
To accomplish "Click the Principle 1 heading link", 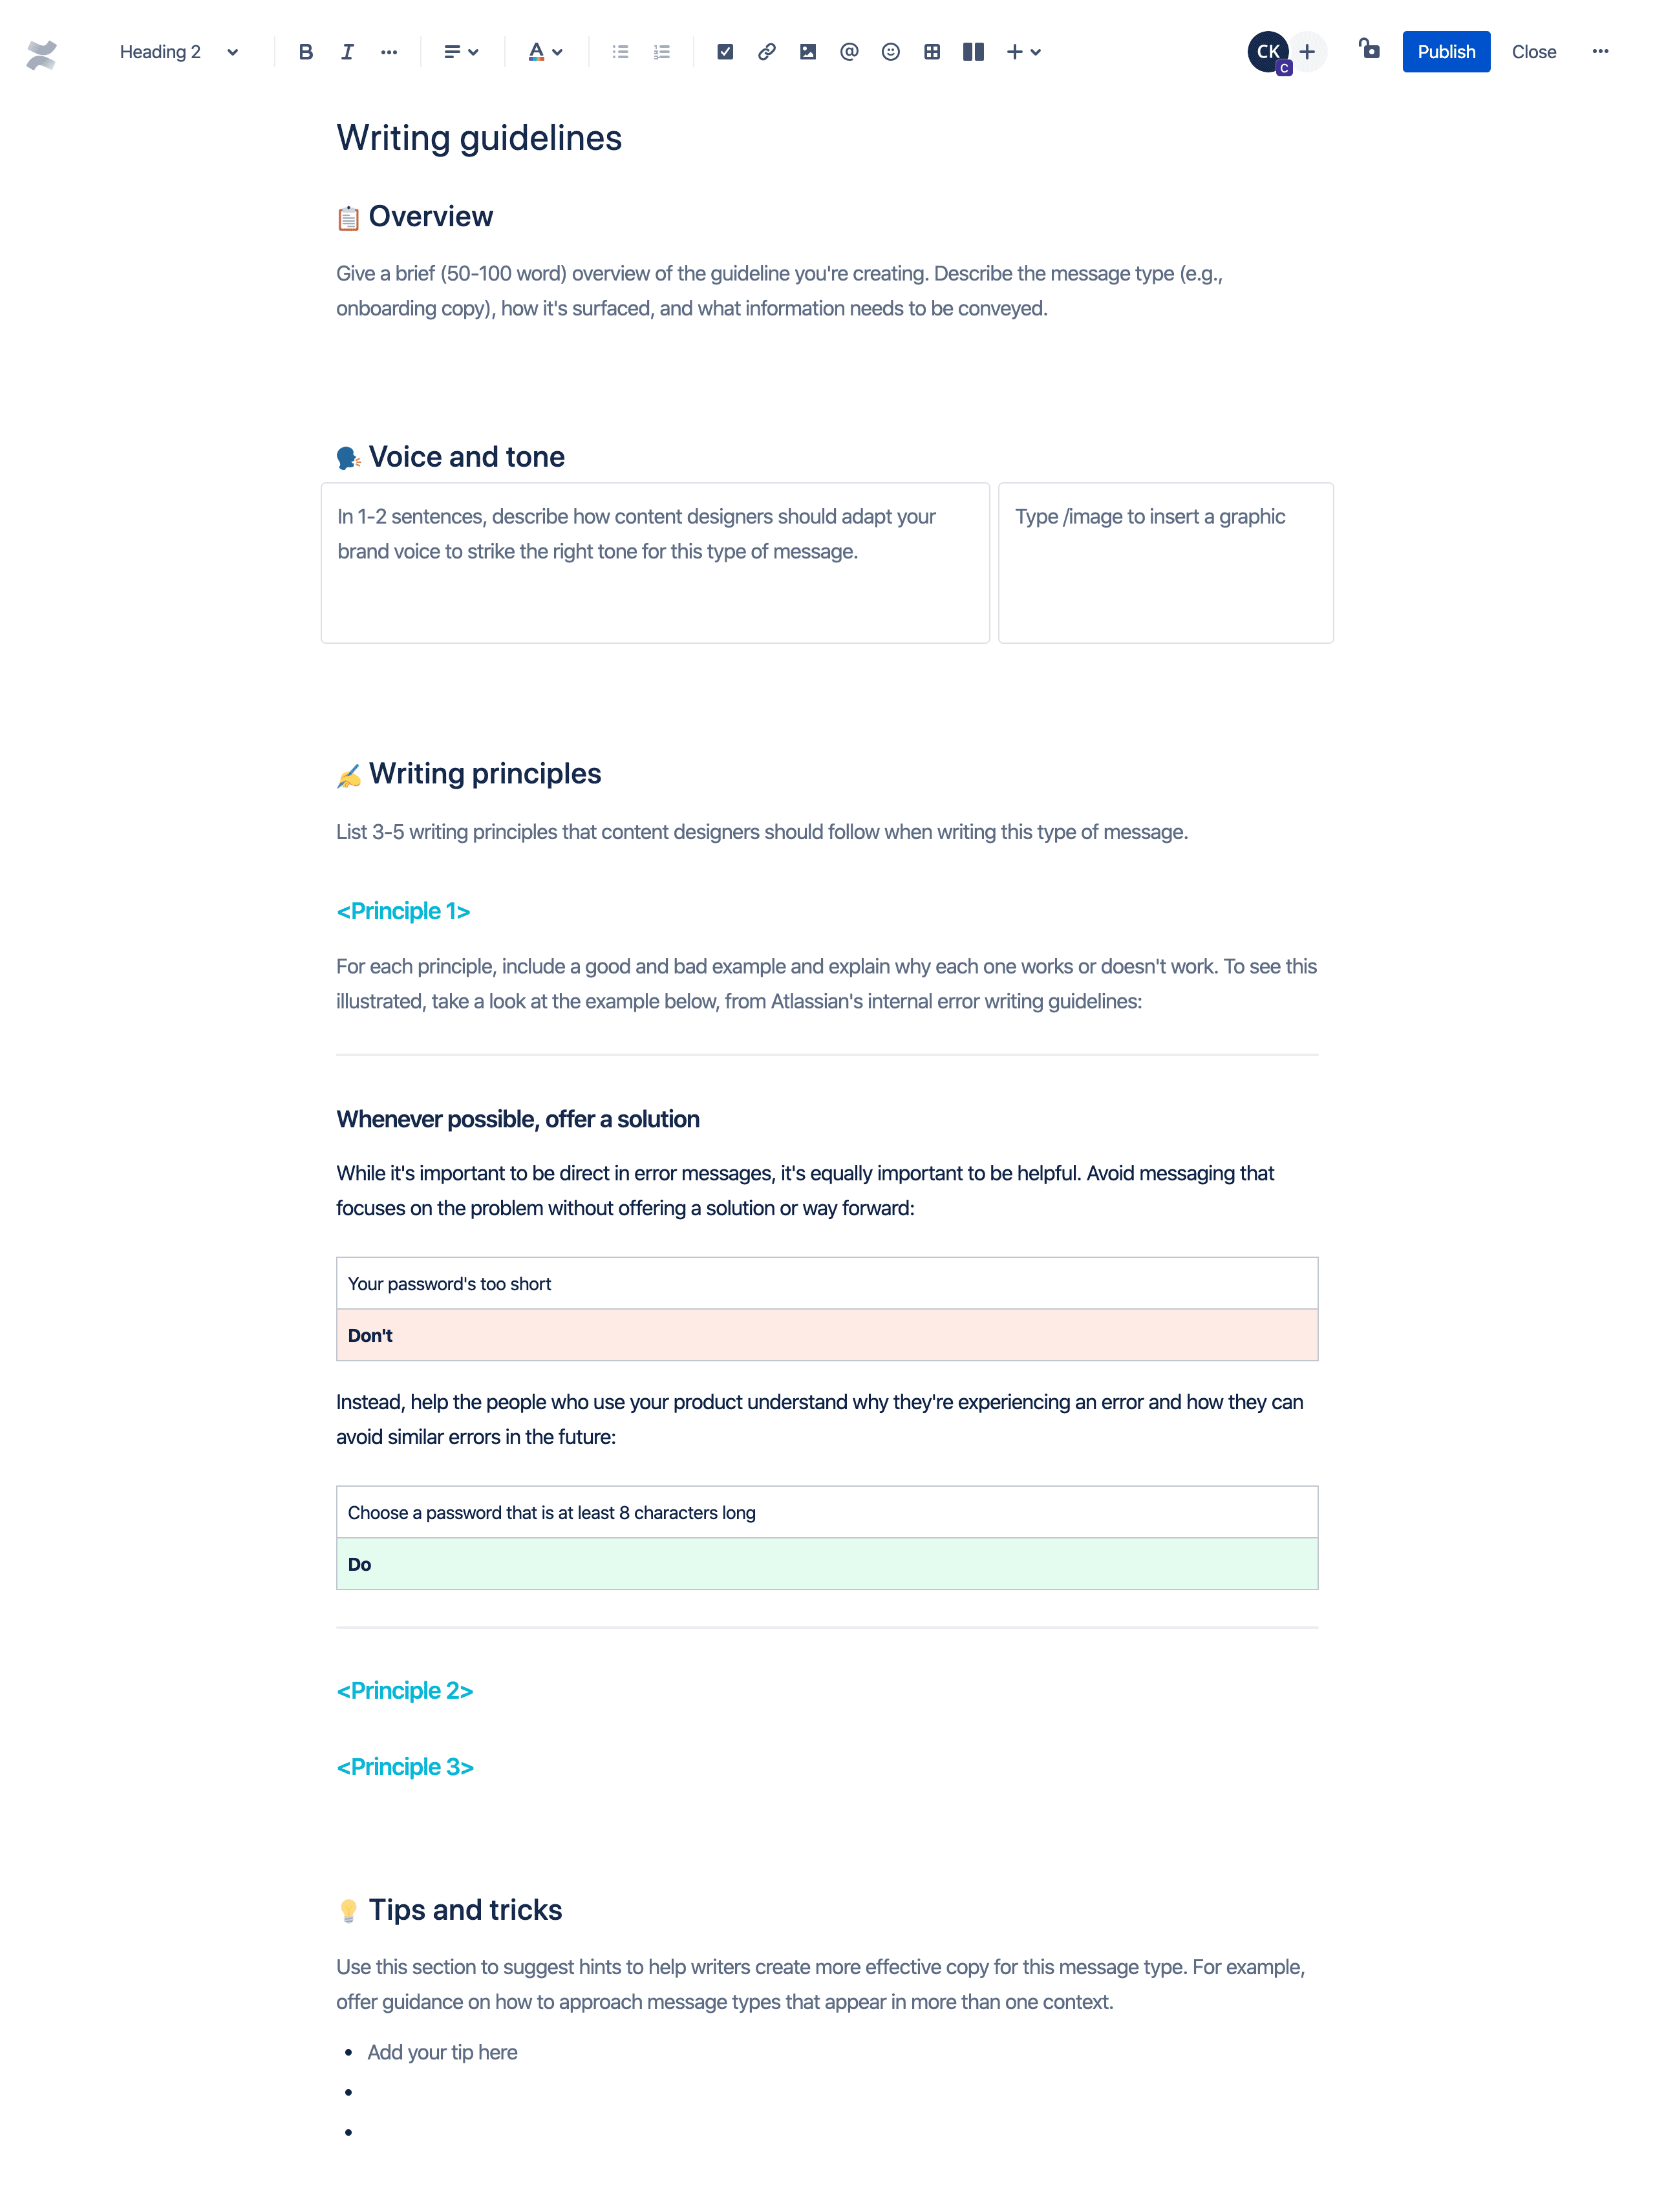I will [x=403, y=911].
